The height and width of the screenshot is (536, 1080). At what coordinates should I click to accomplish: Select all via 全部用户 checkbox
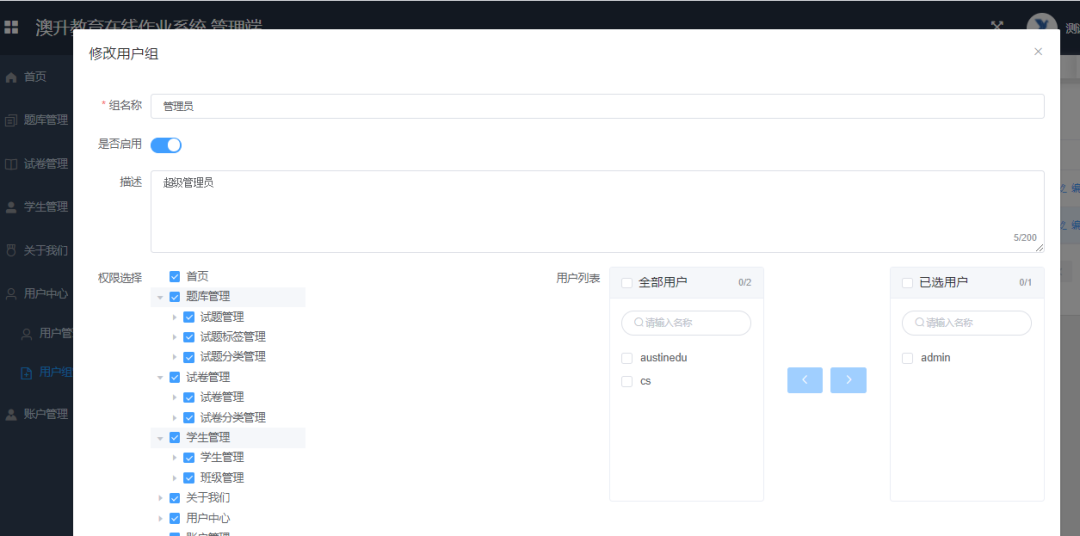click(627, 282)
